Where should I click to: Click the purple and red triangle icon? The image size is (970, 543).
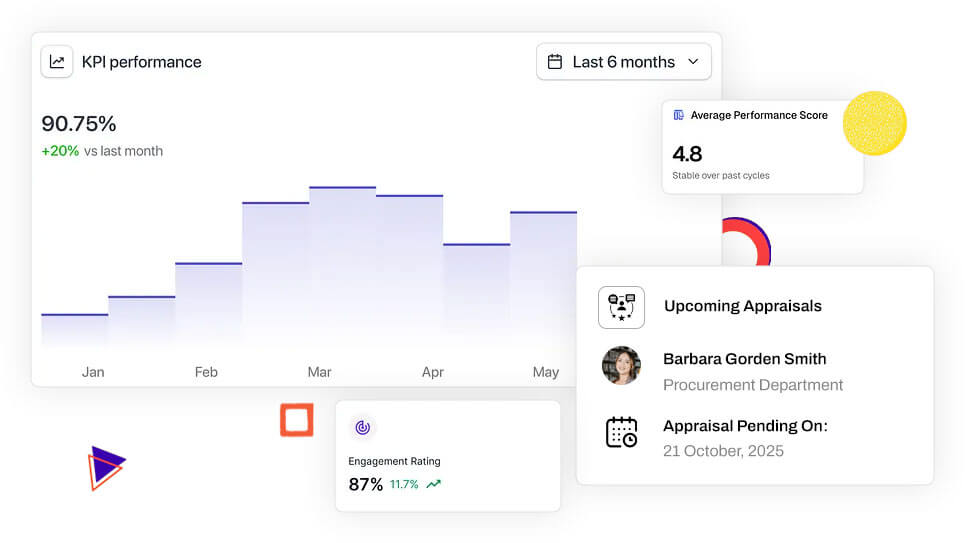tap(106, 467)
